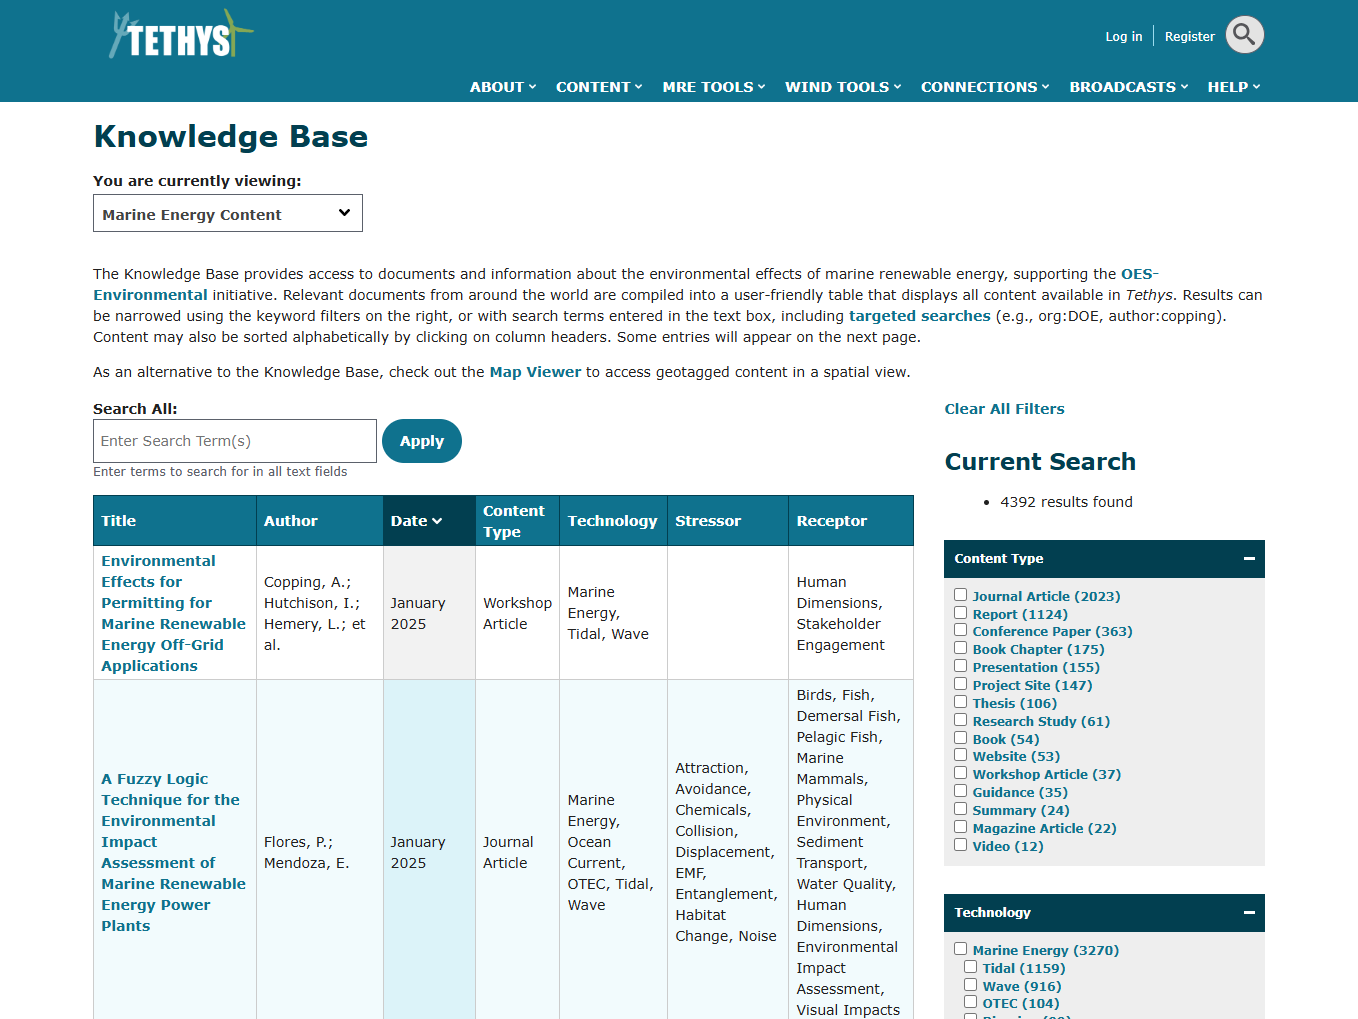The image size is (1358, 1019).
Task: Tick the Book Chapter checkbox
Action: pos(960,648)
